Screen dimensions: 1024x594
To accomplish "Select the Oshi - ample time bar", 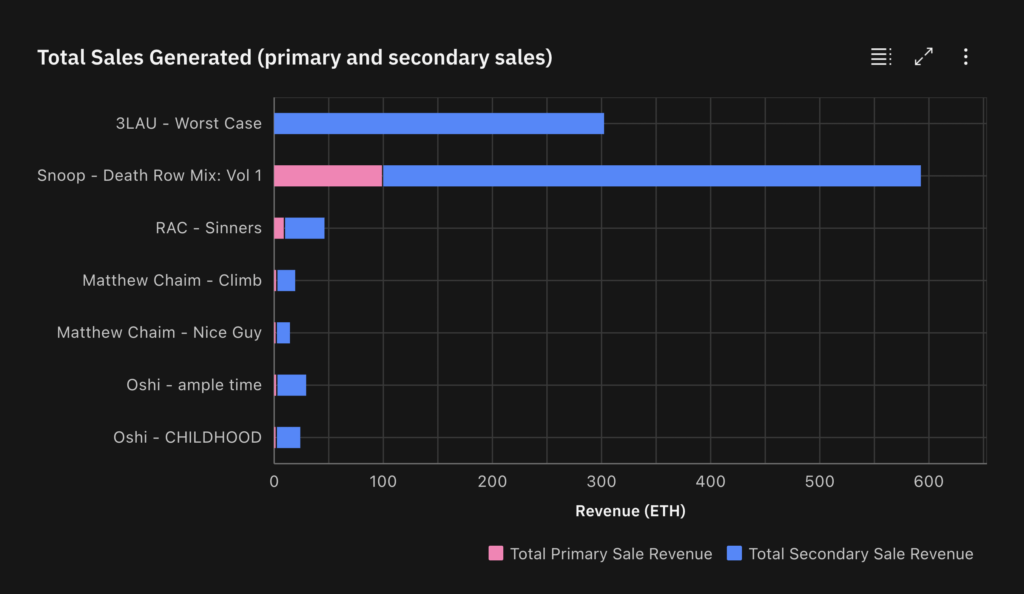I will [x=290, y=384].
